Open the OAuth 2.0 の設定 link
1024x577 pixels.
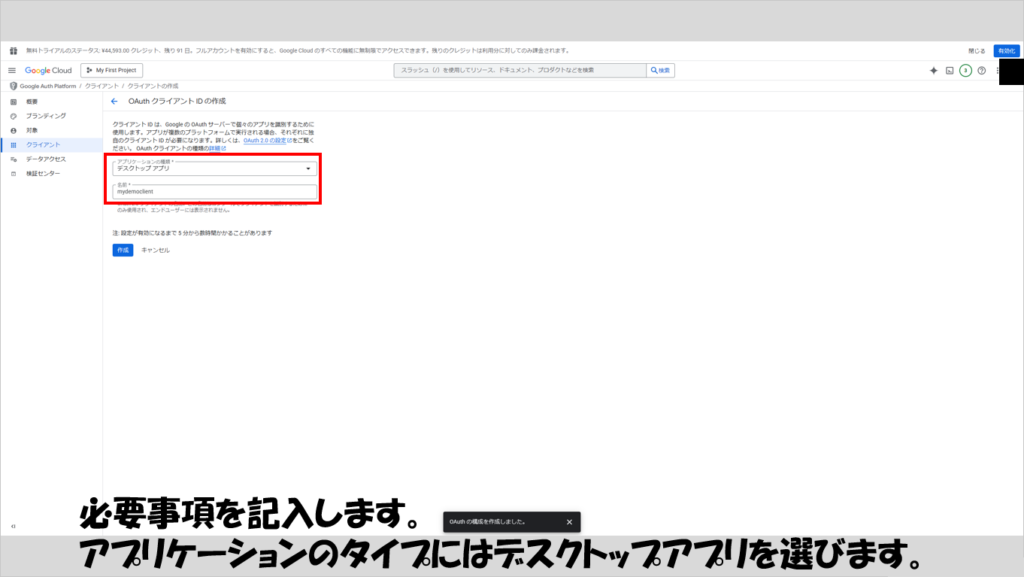(x=267, y=141)
